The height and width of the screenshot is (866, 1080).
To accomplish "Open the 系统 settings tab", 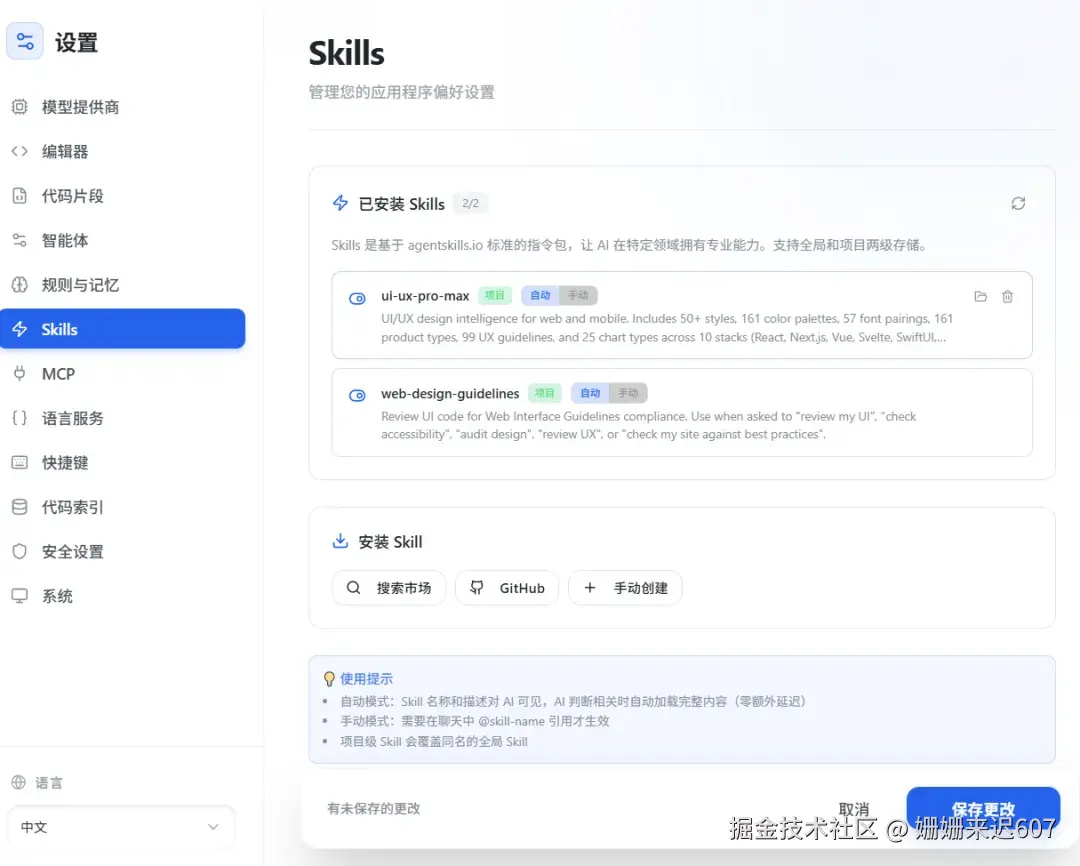I will point(56,595).
